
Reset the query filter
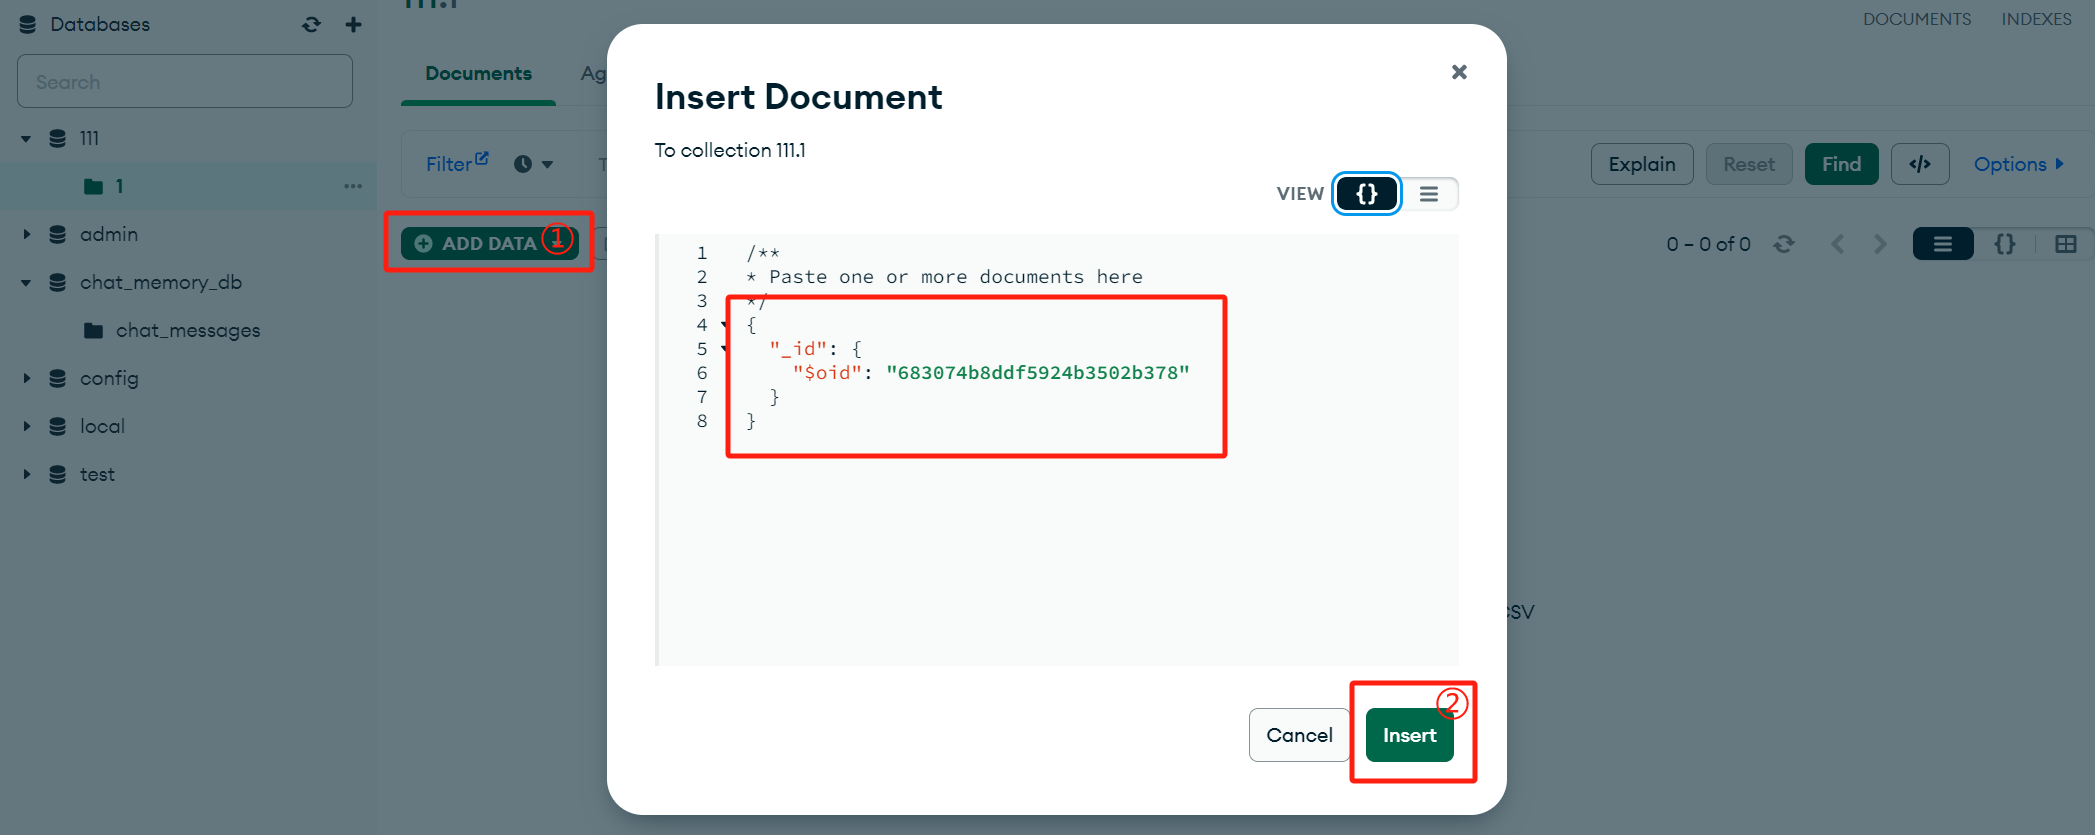click(x=1748, y=164)
